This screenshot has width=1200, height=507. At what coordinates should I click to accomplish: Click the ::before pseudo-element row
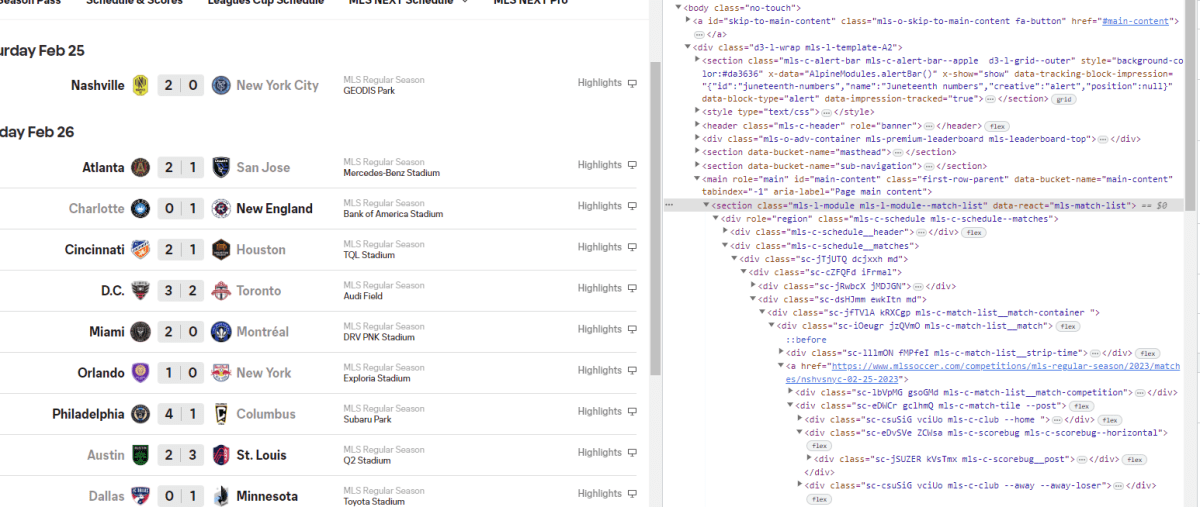[804, 339]
